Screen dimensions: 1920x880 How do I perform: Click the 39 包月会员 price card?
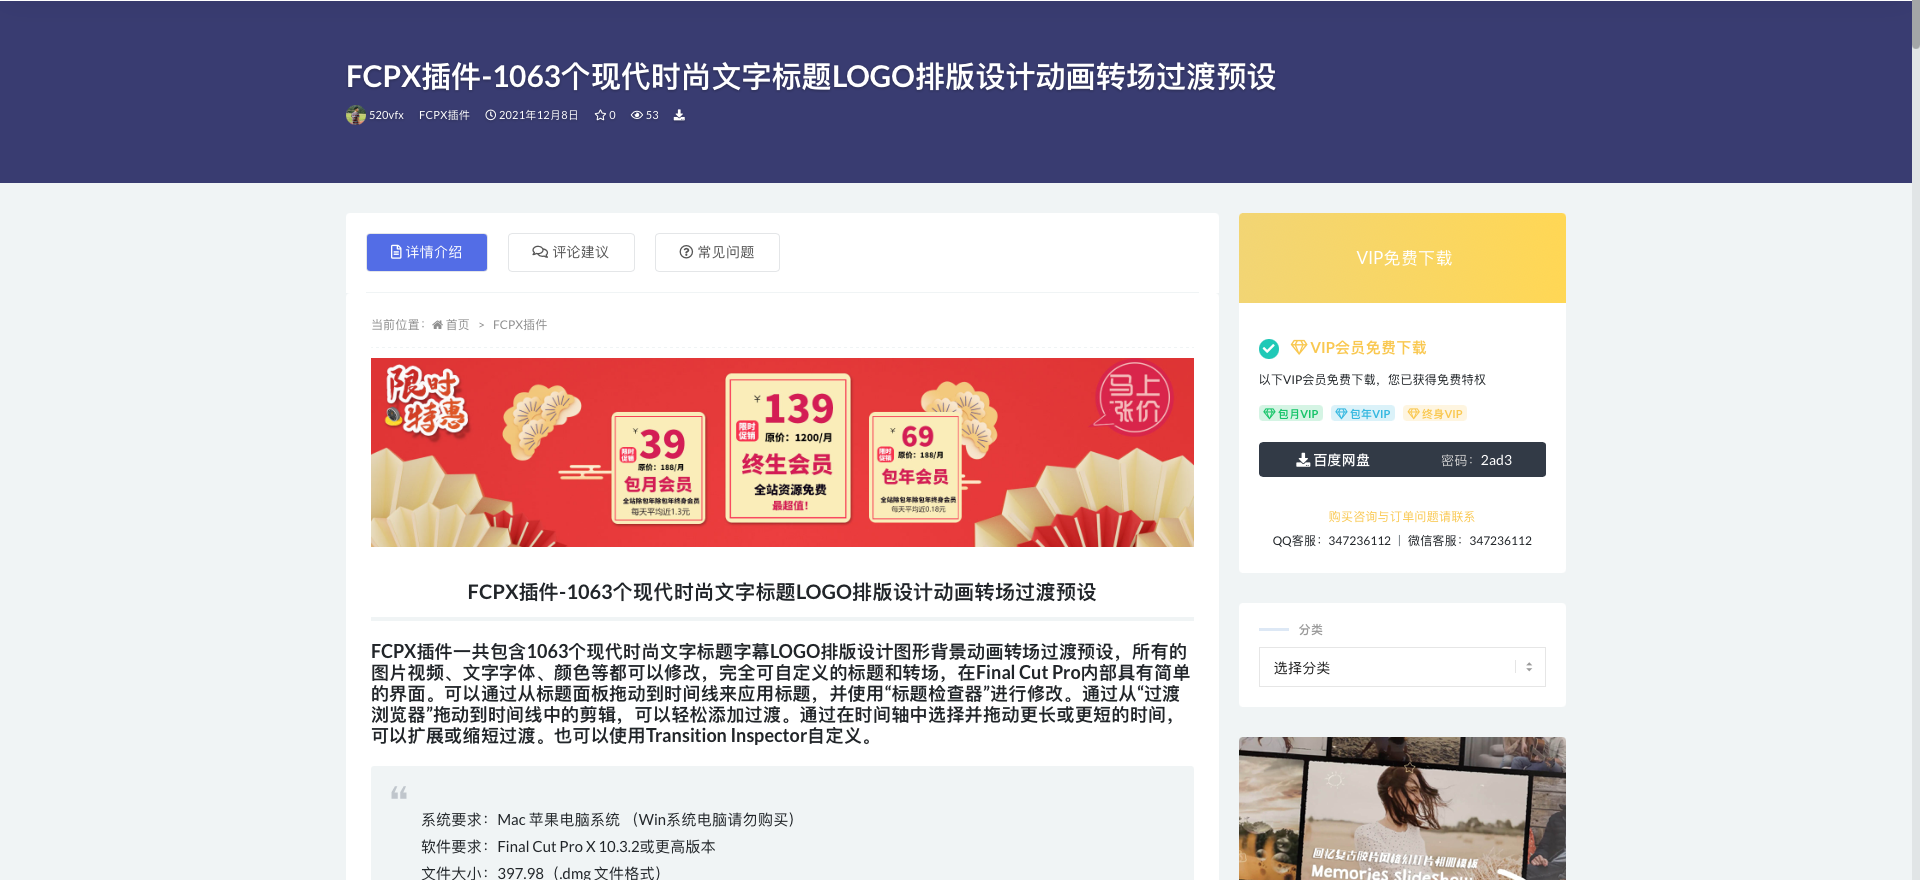pyautogui.click(x=659, y=468)
